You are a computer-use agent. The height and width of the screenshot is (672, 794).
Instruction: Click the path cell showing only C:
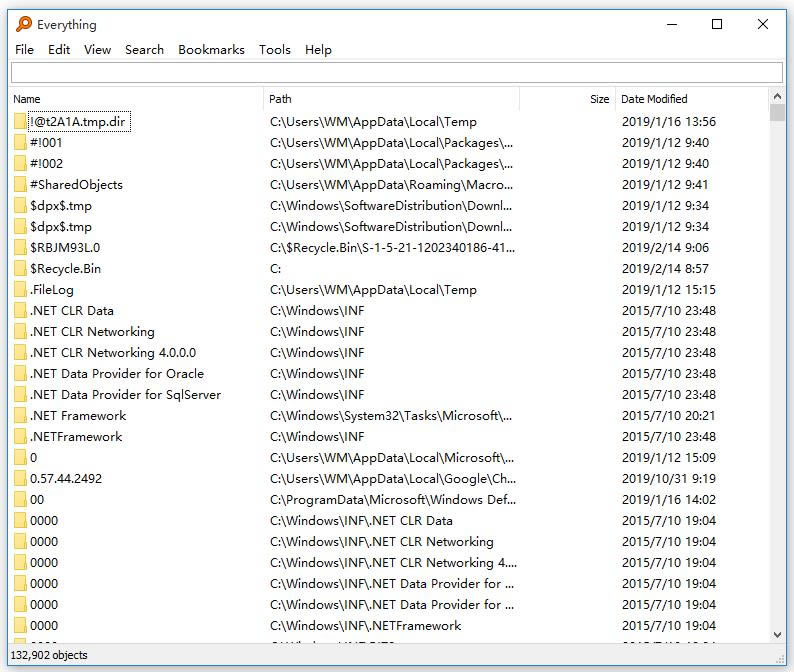275,269
